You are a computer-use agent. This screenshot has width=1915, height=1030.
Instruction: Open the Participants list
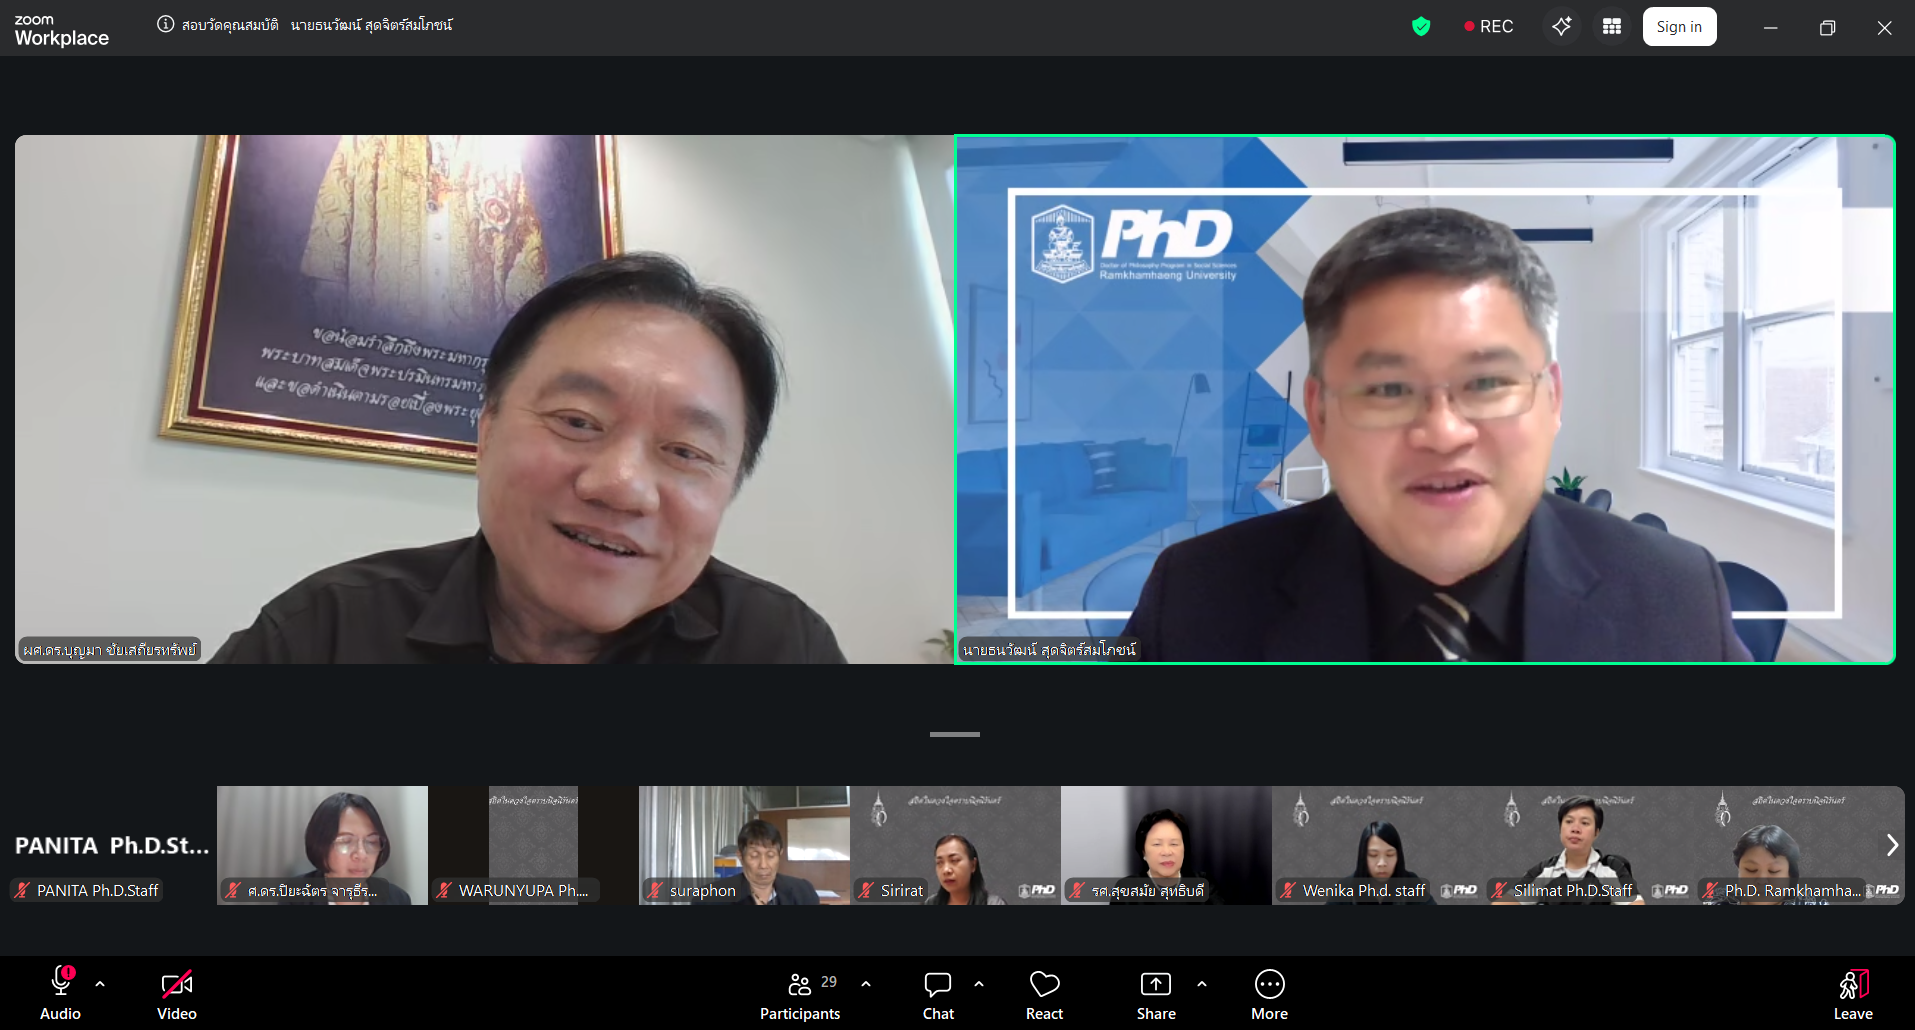800,985
